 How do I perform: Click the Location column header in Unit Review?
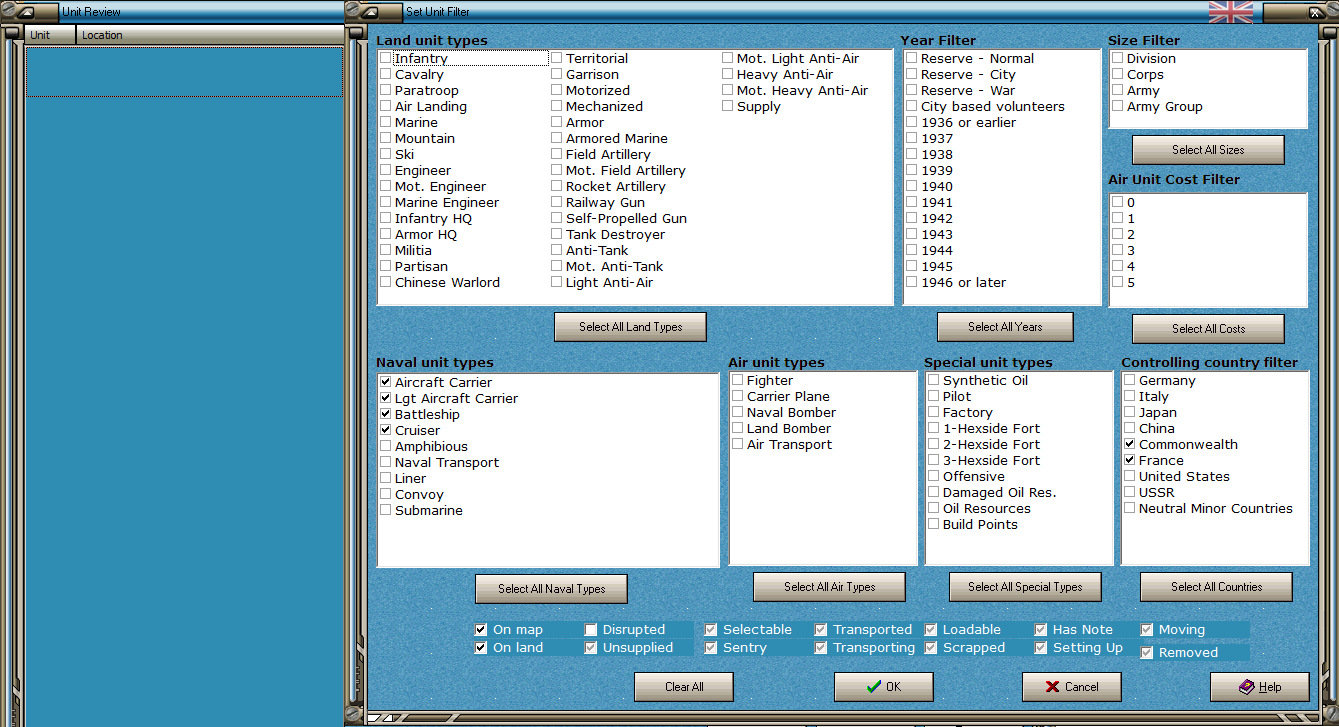[210, 35]
